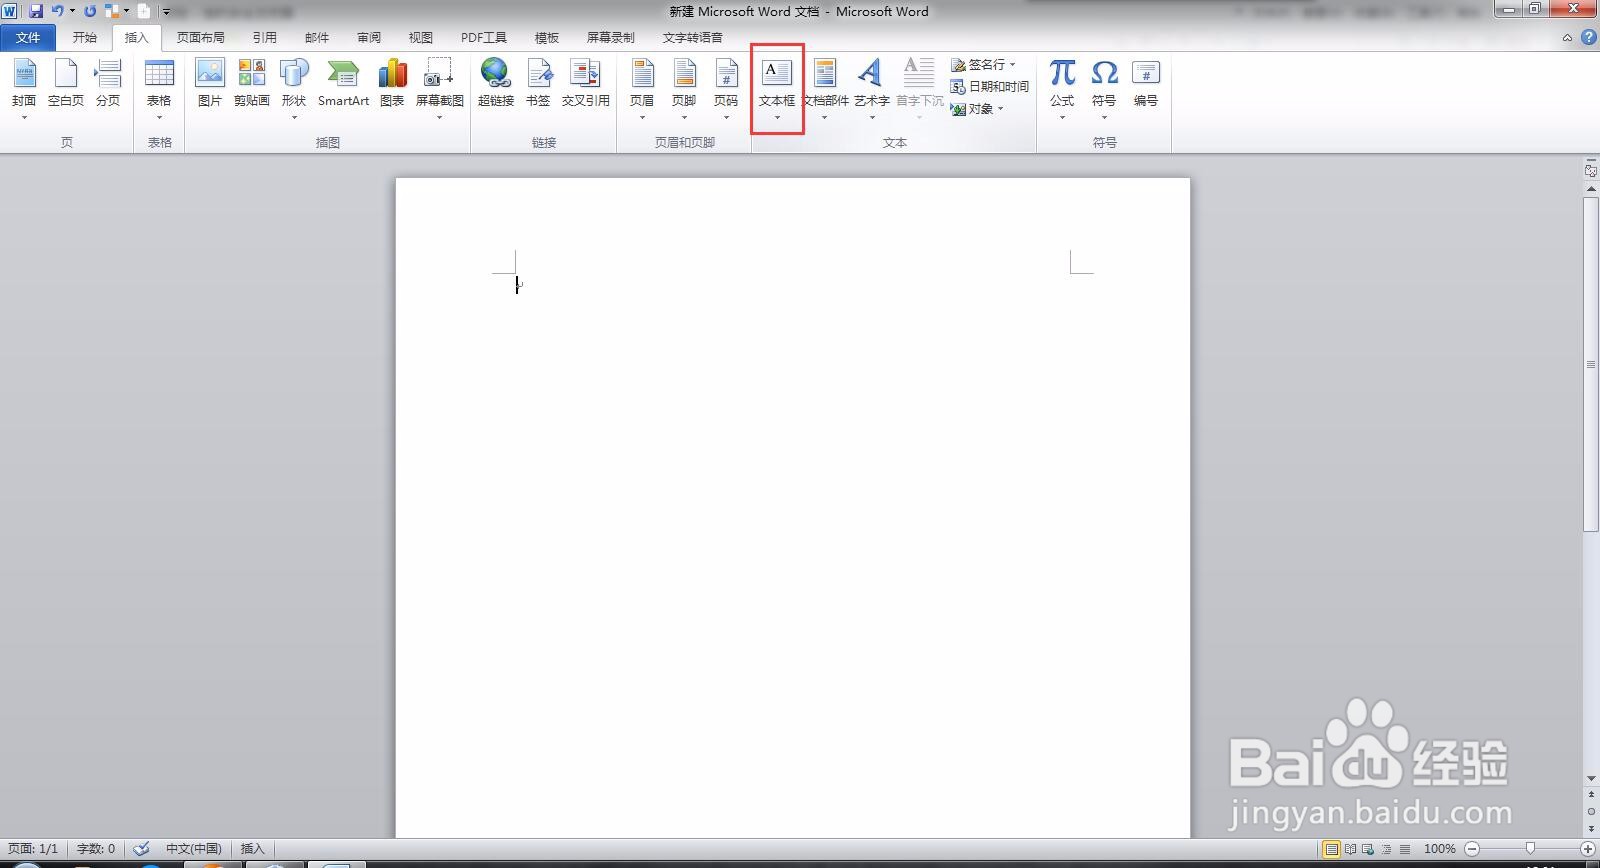The width and height of the screenshot is (1600, 868).
Task: Open the 文件 (File) tab
Action: pyautogui.click(x=28, y=38)
